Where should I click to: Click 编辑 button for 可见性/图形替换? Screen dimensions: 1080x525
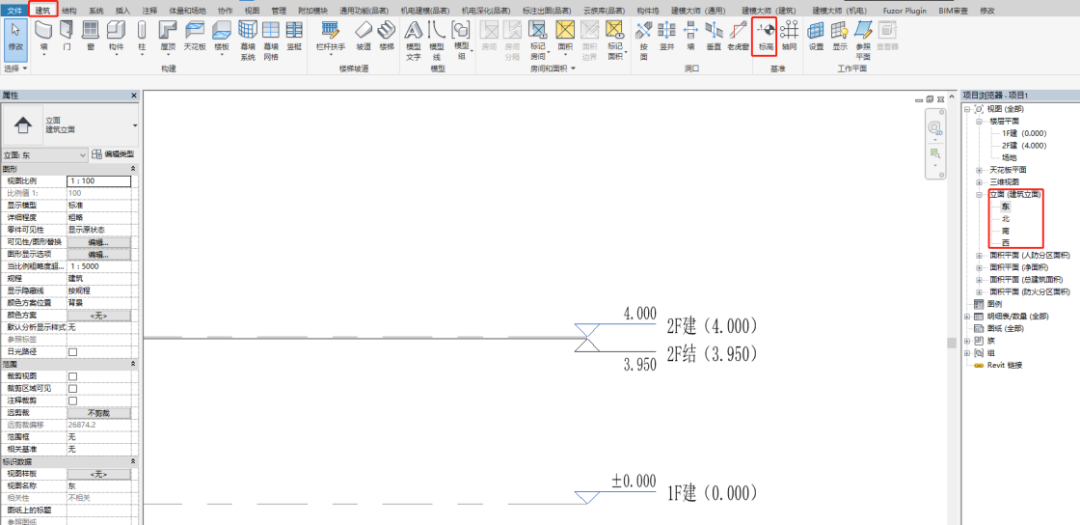pos(98,242)
